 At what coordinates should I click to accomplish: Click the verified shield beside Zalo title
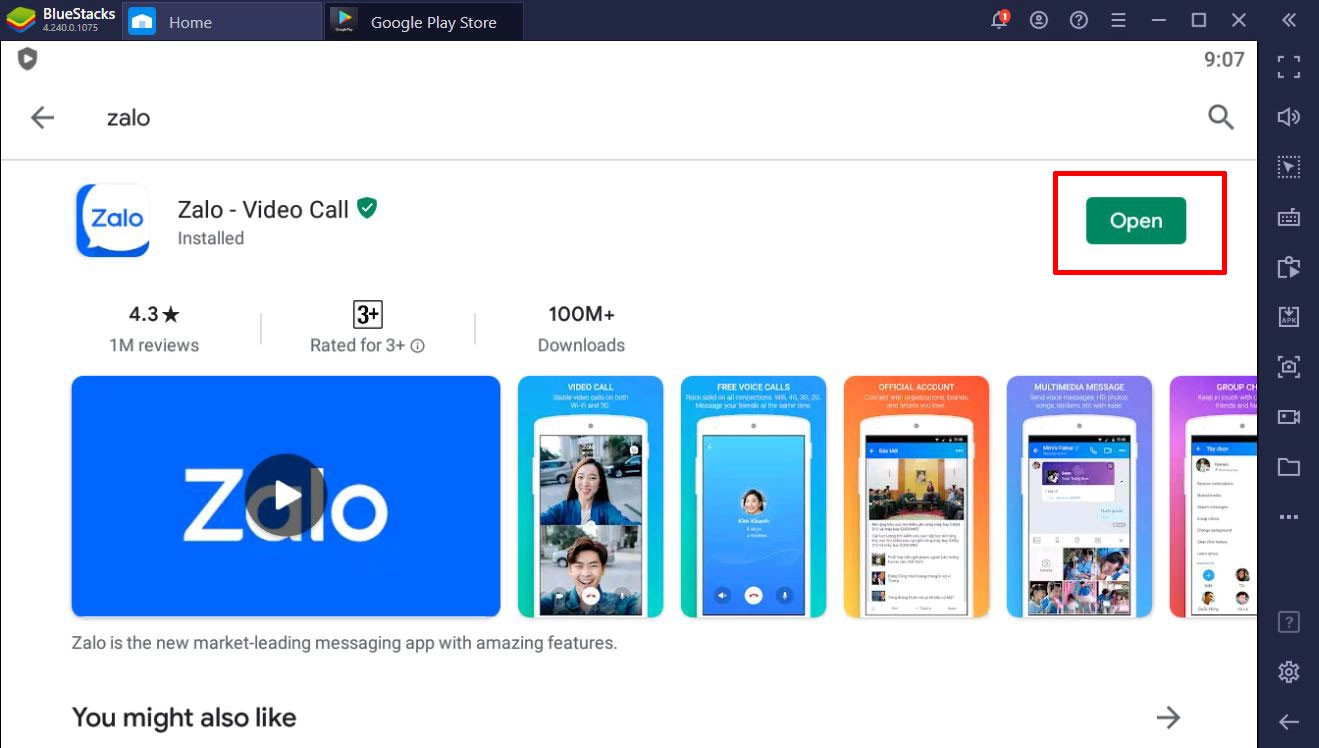coord(367,208)
